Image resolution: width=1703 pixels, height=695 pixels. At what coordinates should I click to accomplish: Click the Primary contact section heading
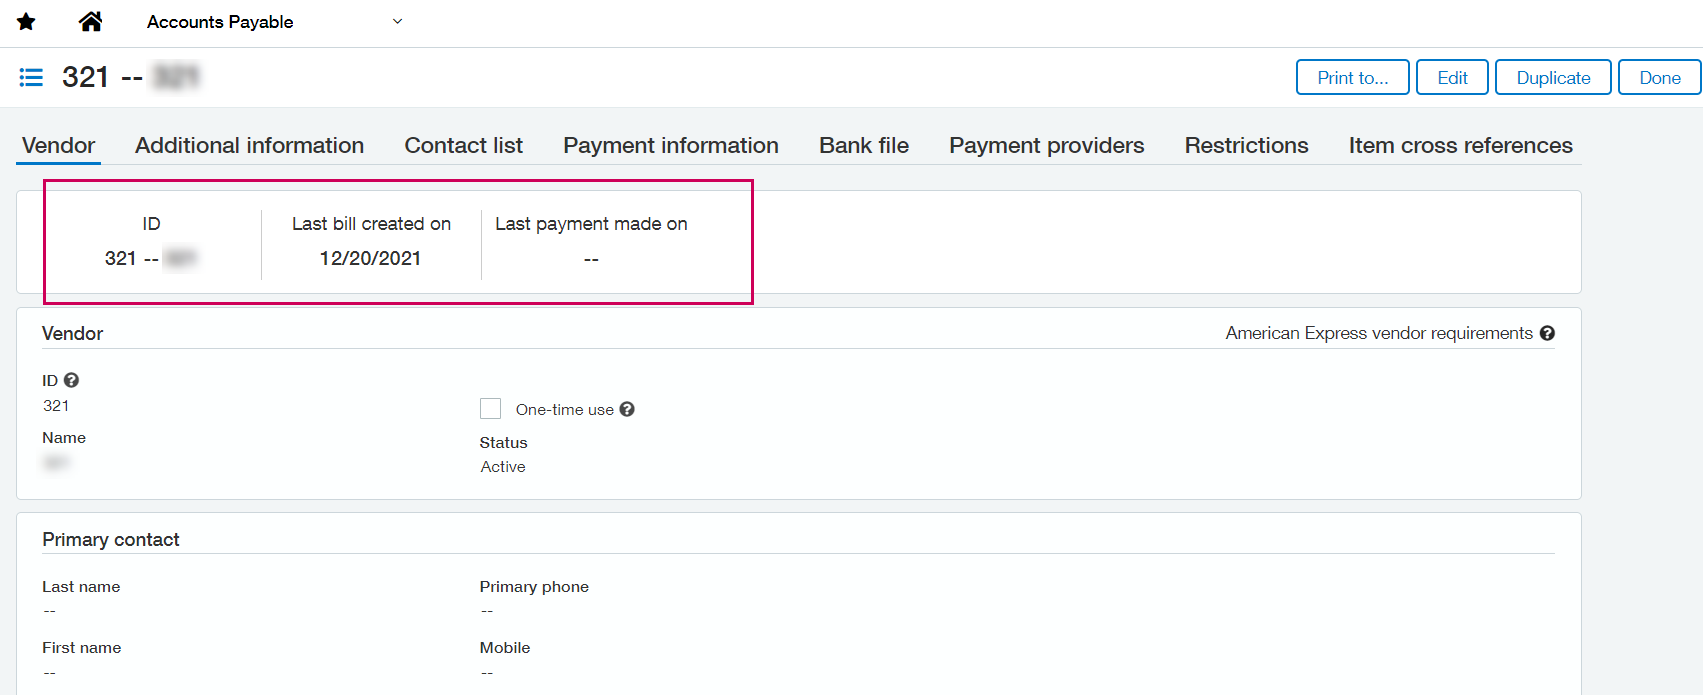click(x=111, y=539)
